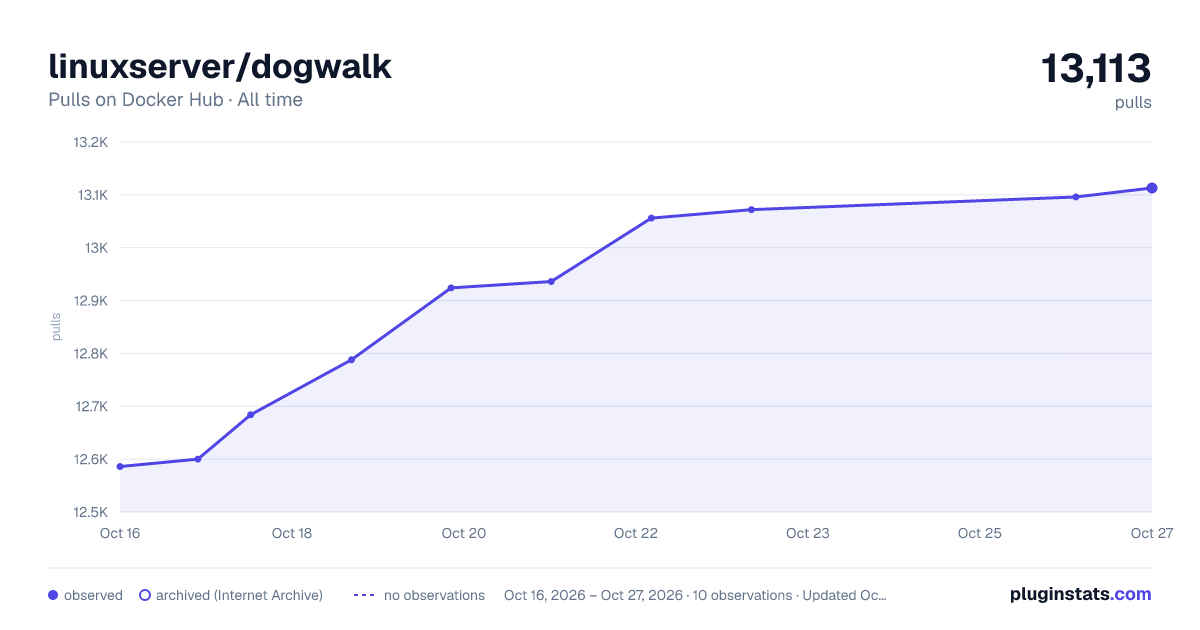Select the data point at Oct 22 peak
Screen dimensions: 1200x630
651,218
